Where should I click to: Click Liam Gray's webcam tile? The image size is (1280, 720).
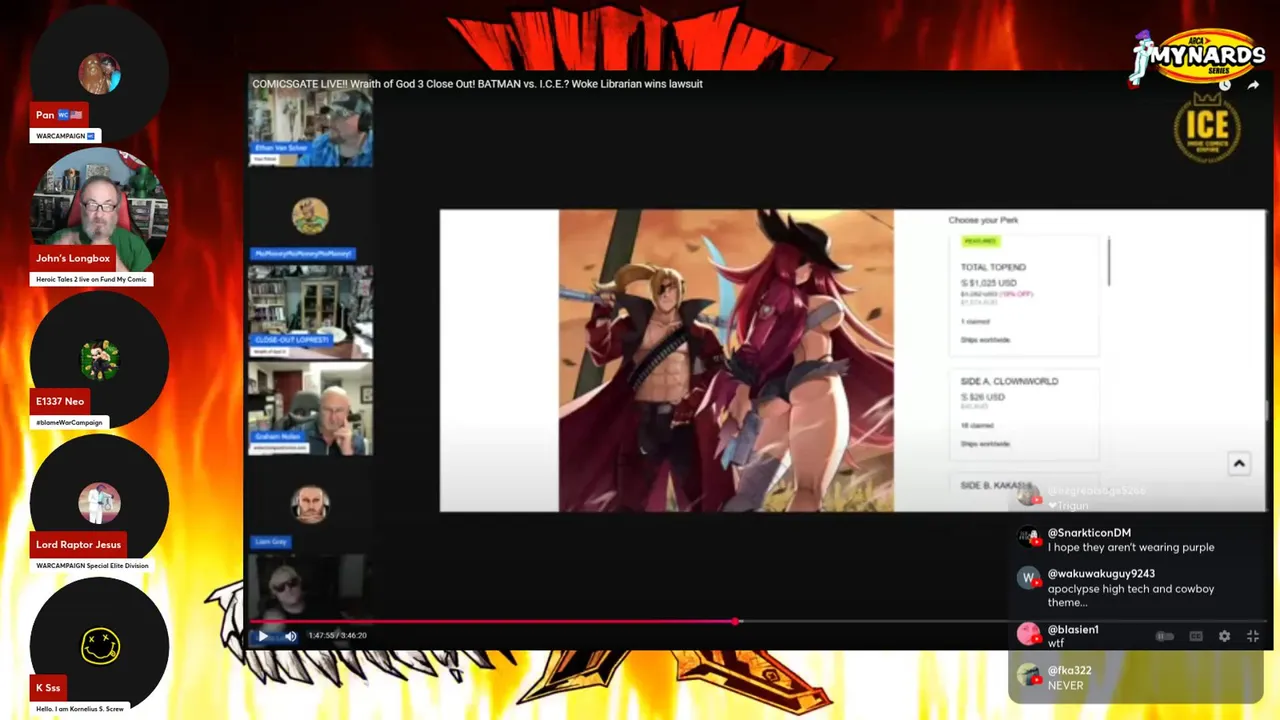pyautogui.click(x=310, y=504)
